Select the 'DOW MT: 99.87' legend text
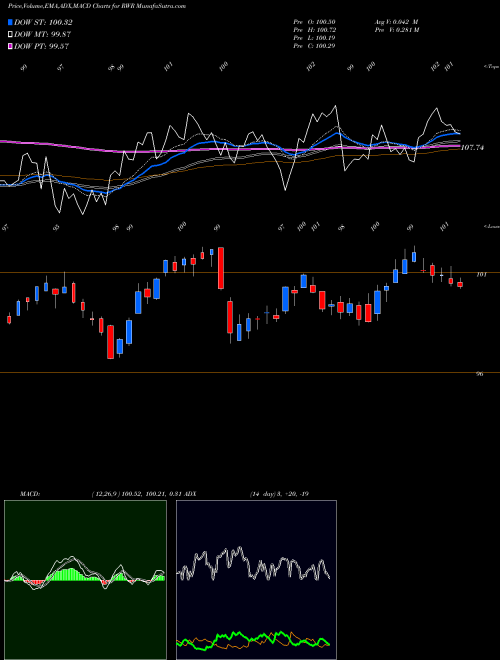 coord(42,35)
